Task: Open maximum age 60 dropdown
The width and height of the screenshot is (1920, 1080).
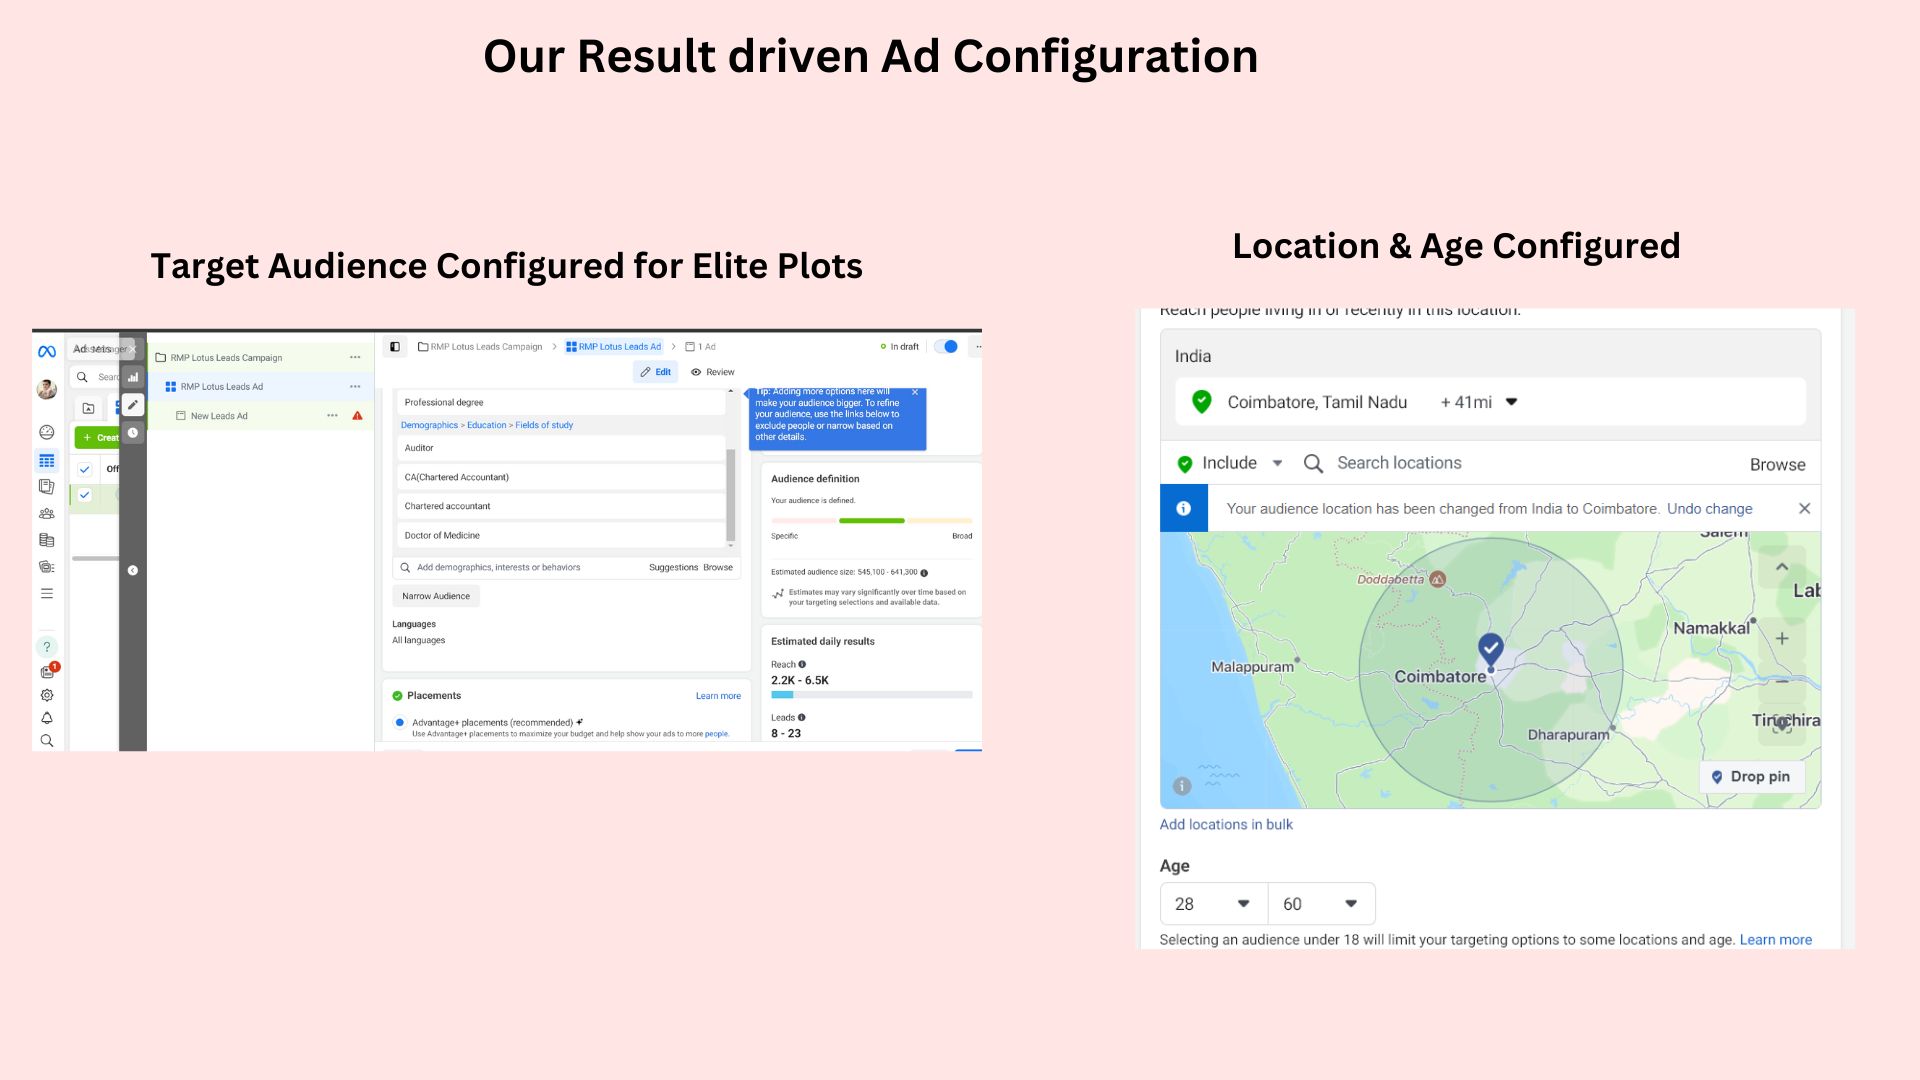Action: tap(1322, 904)
